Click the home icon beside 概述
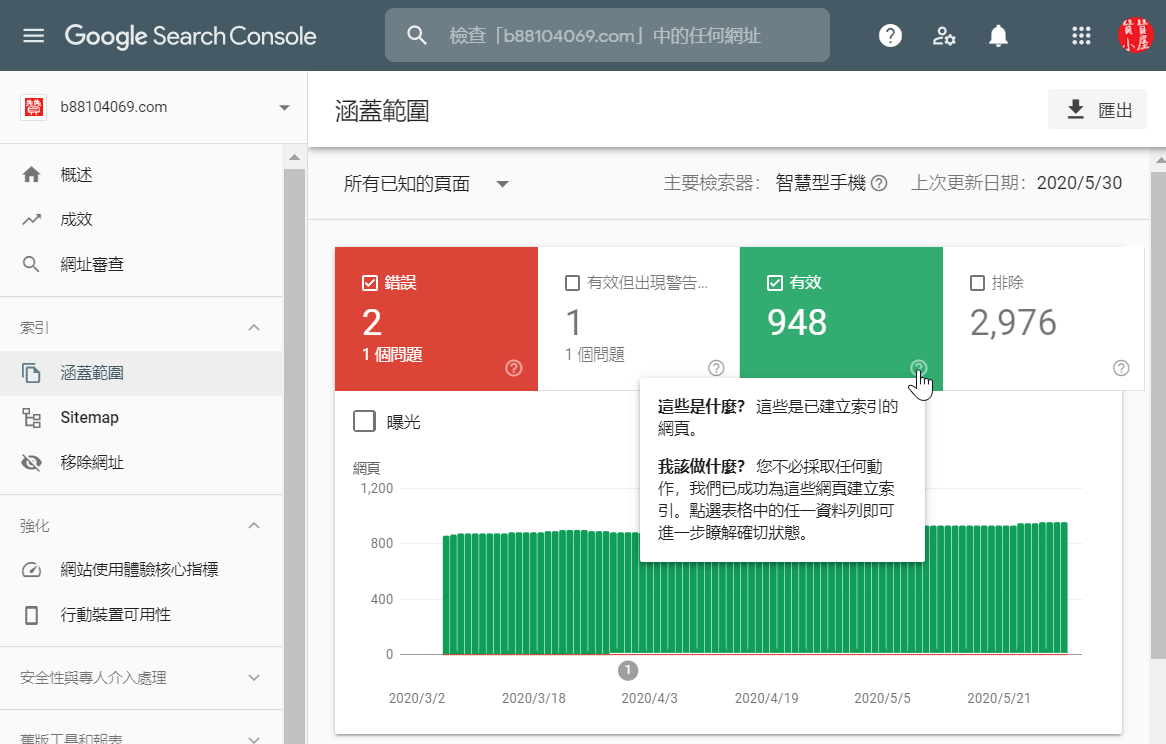This screenshot has width=1166, height=744. tap(31, 175)
